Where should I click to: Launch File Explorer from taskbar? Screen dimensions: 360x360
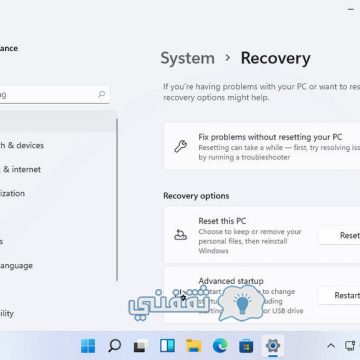pos(194,346)
